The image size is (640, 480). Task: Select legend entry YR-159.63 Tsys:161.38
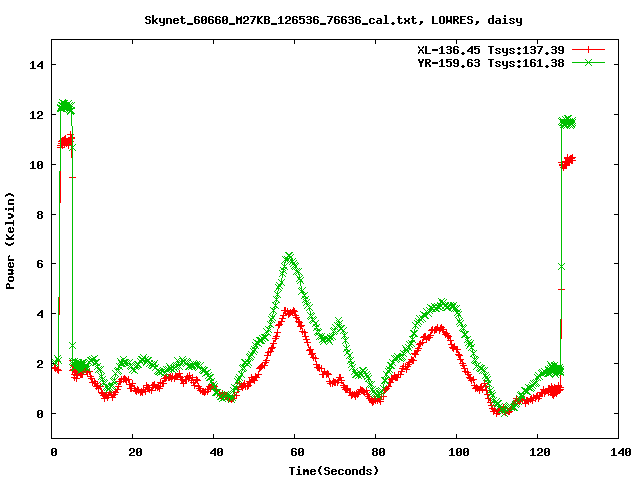(491, 63)
